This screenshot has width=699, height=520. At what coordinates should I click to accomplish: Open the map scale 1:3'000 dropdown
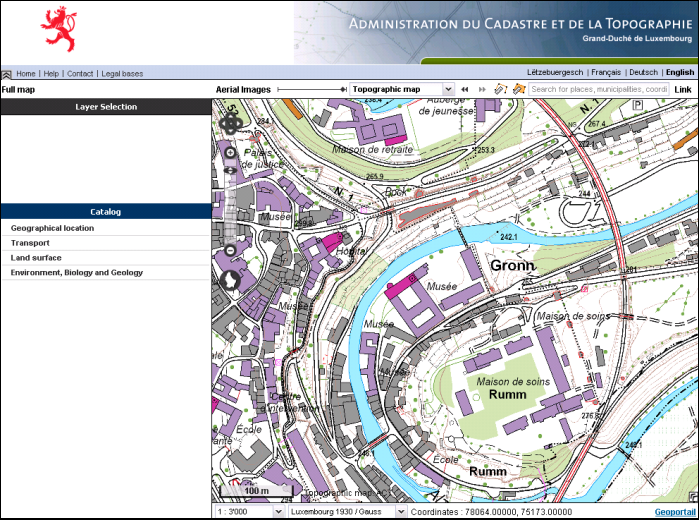coord(250,511)
